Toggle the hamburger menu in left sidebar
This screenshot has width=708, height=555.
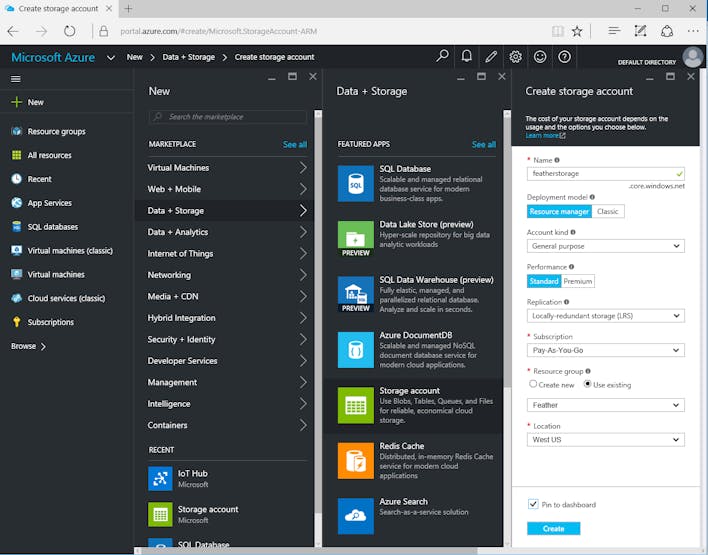pos(16,79)
